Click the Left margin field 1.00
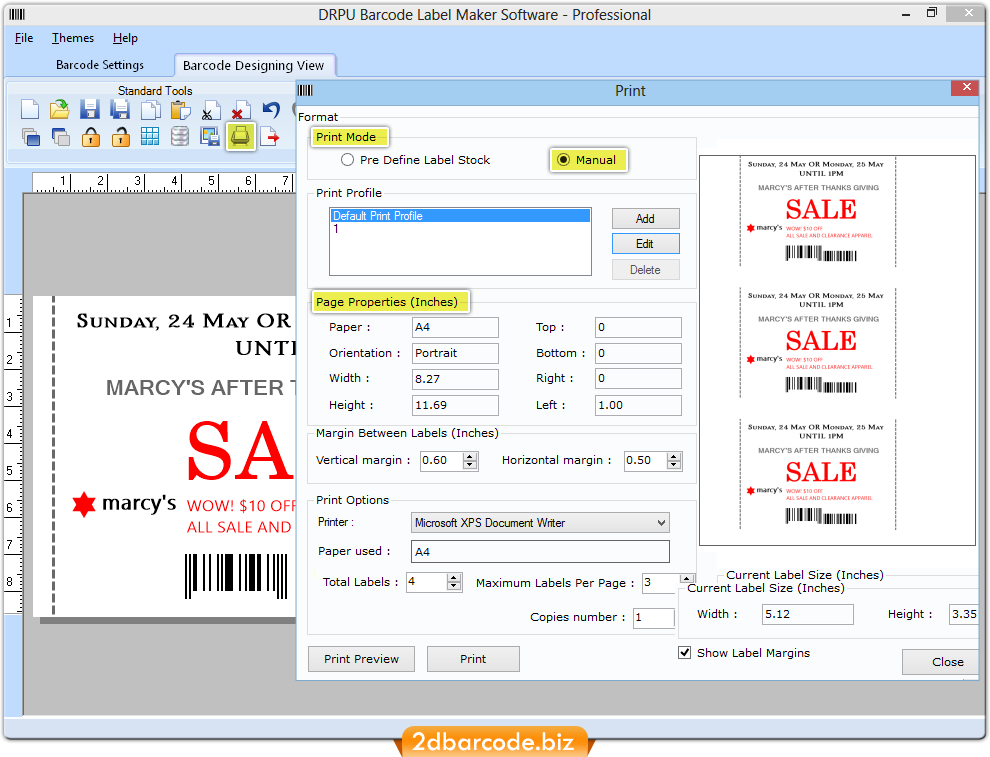Viewport: 990px width, 757px height. click(x=638, y=405)
